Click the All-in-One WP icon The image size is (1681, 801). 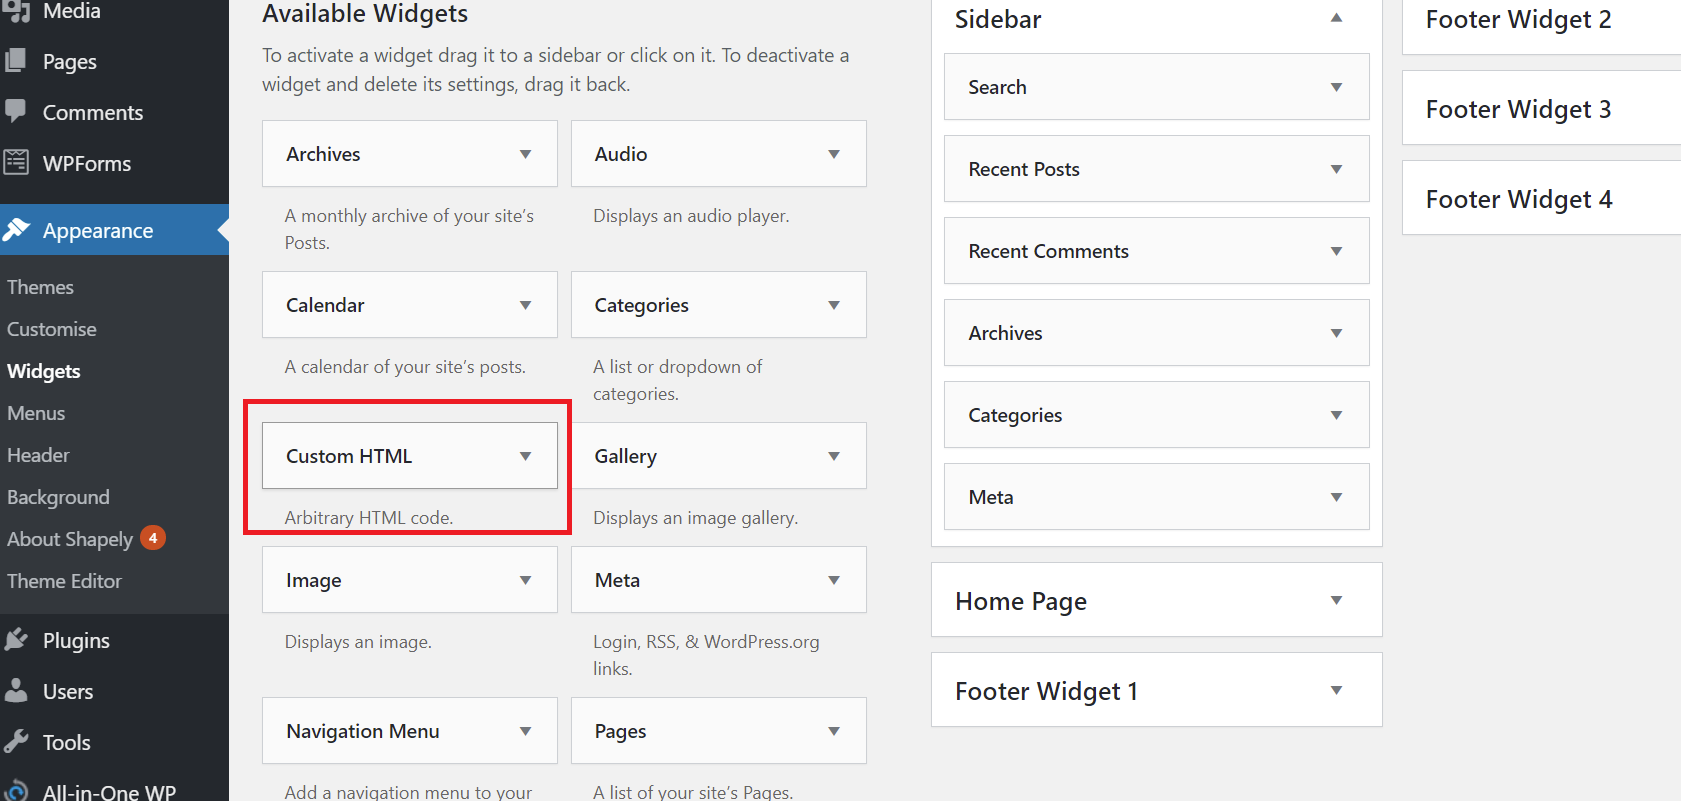16,791
